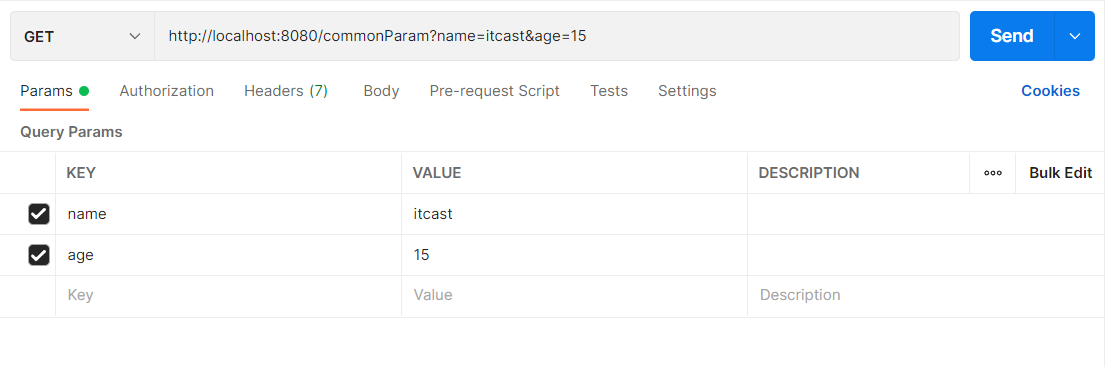This screenshot has width=1106, height=367.
Task: Click the empty Description placeholder field
Action: 926,295
